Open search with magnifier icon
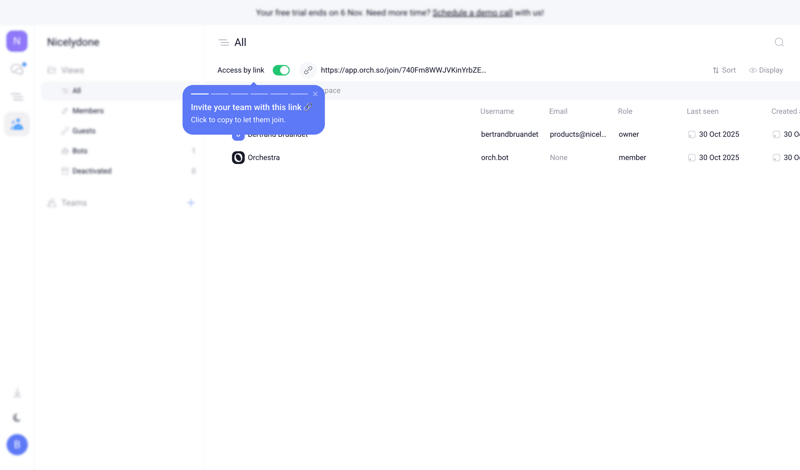Viewport: 800px width, 470px height. point(779,42)
